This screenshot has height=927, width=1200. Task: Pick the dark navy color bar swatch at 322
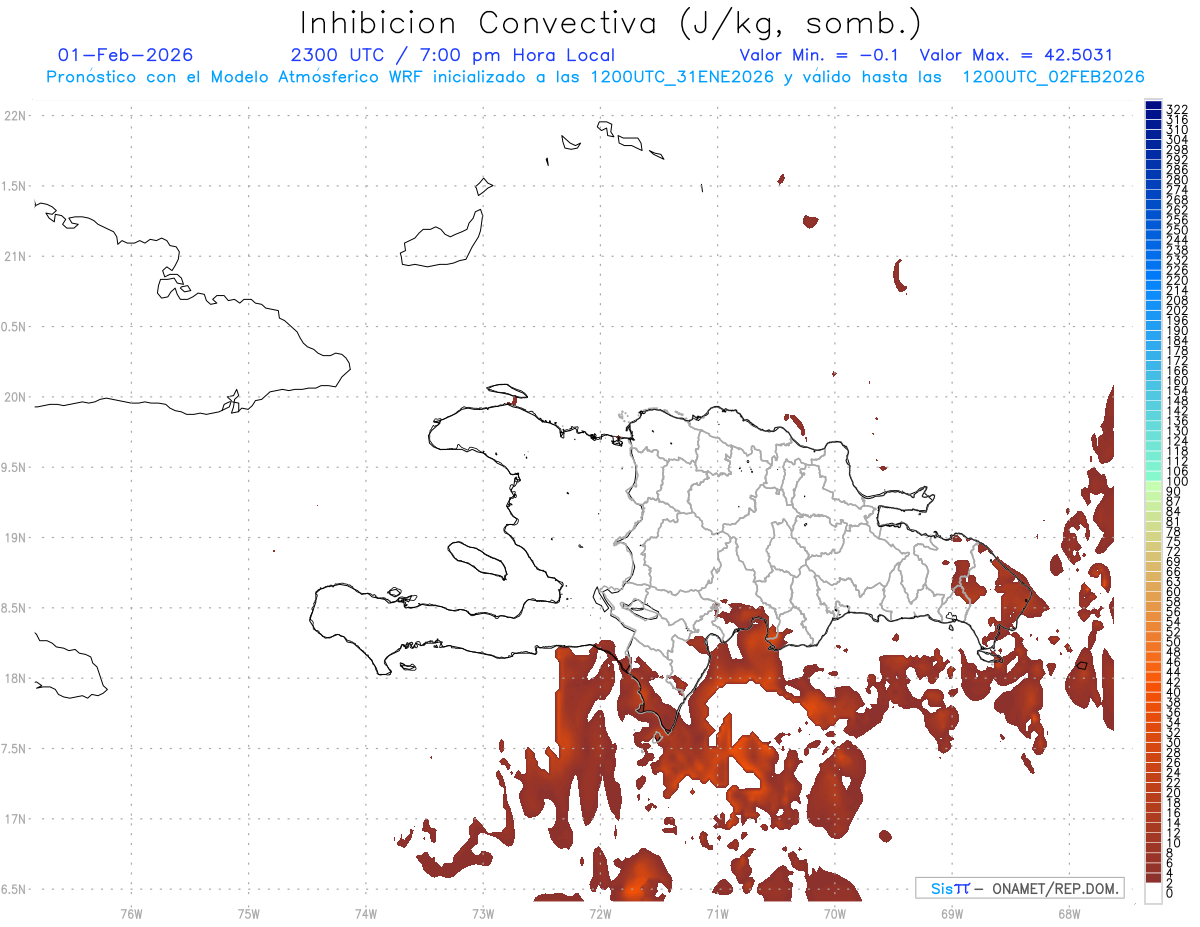(1153, 106)
